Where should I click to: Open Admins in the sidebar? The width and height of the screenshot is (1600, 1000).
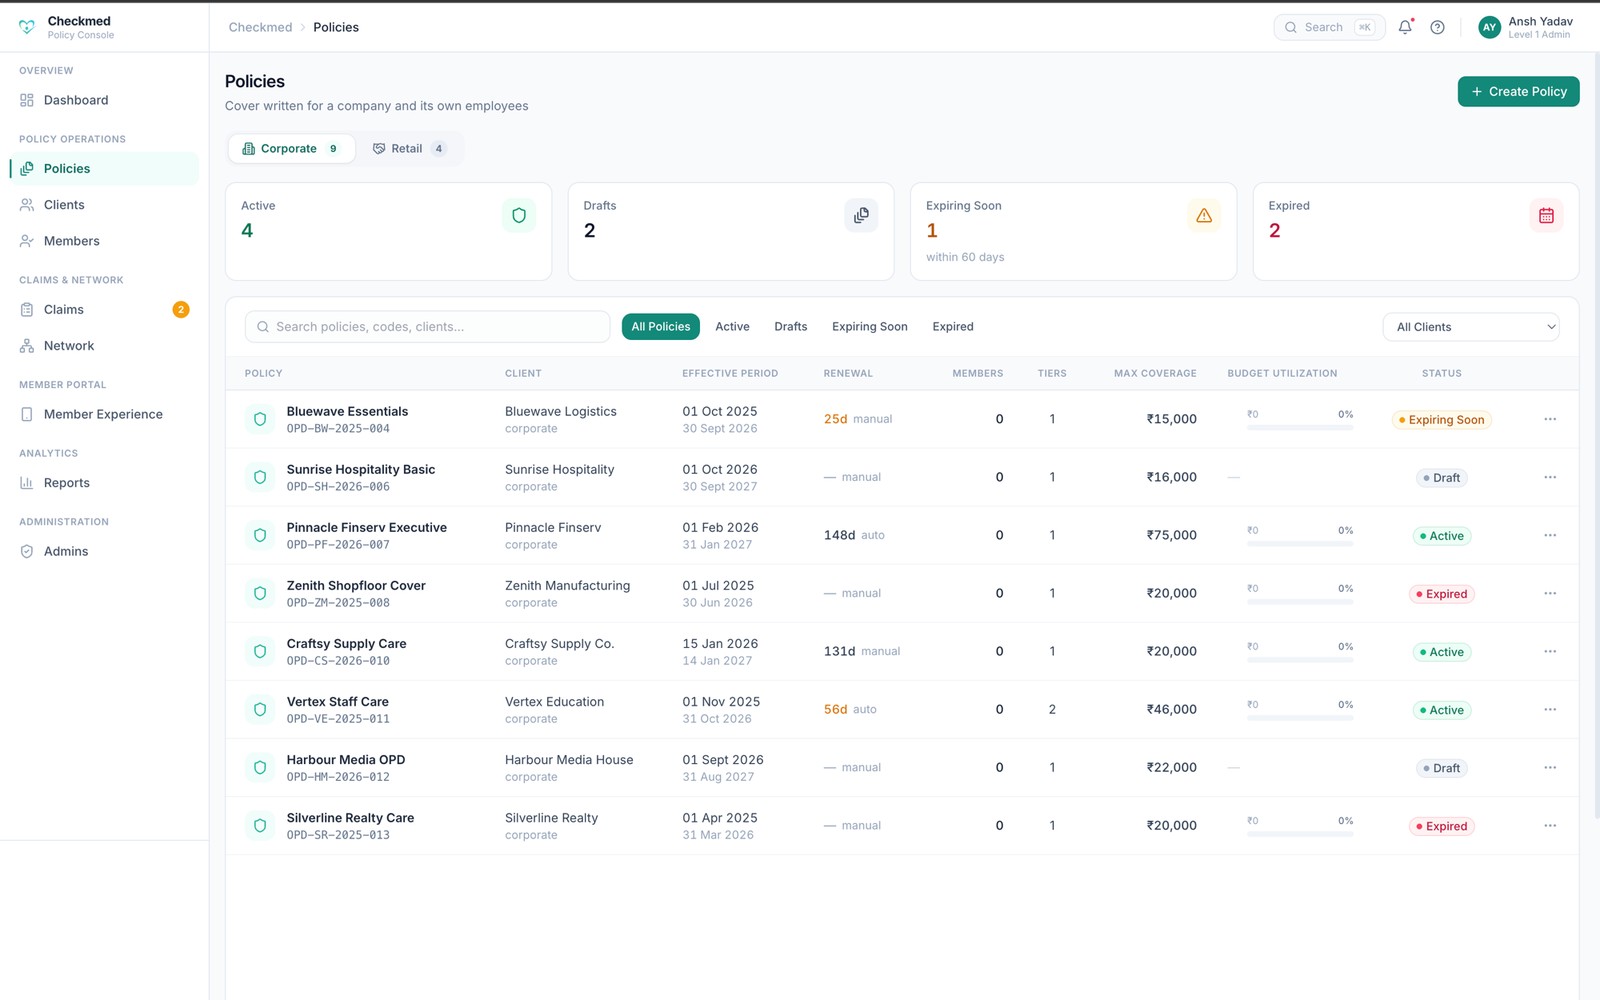(104, 551)
